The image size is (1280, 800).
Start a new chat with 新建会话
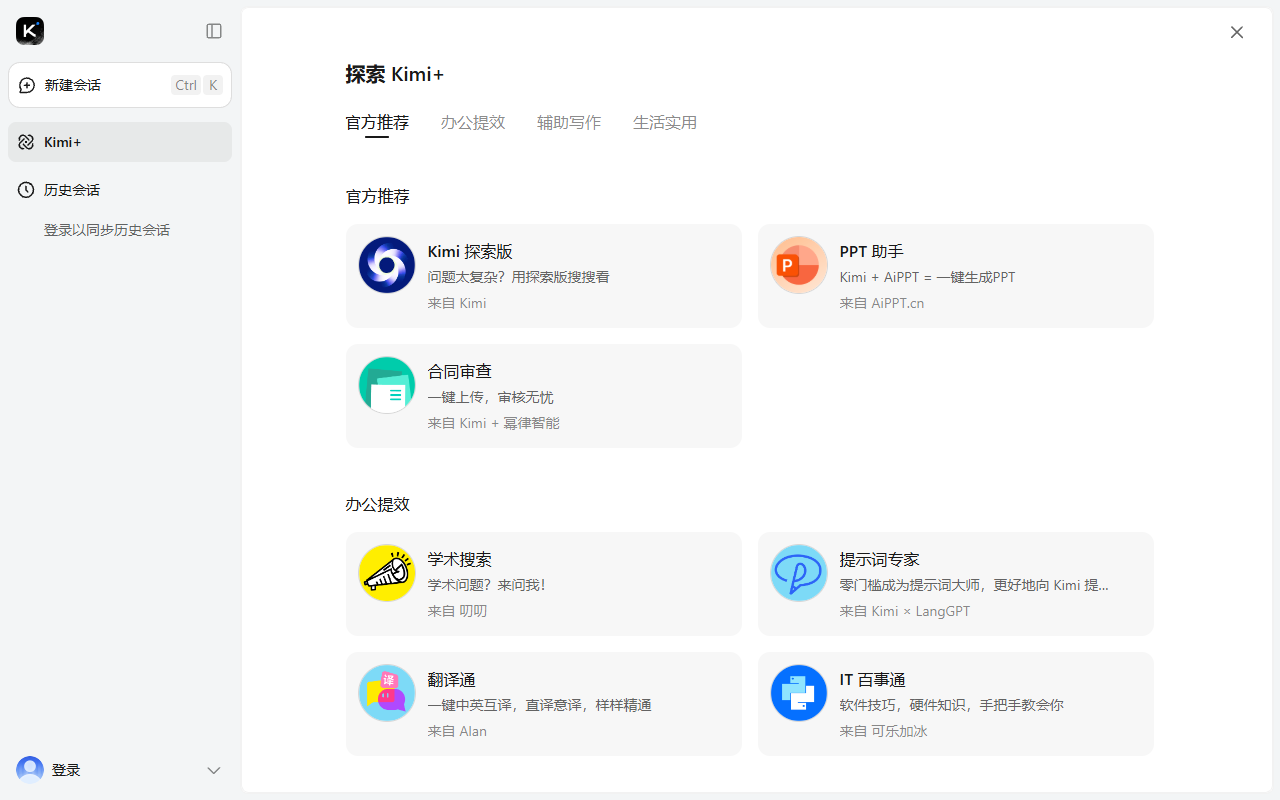120,85
